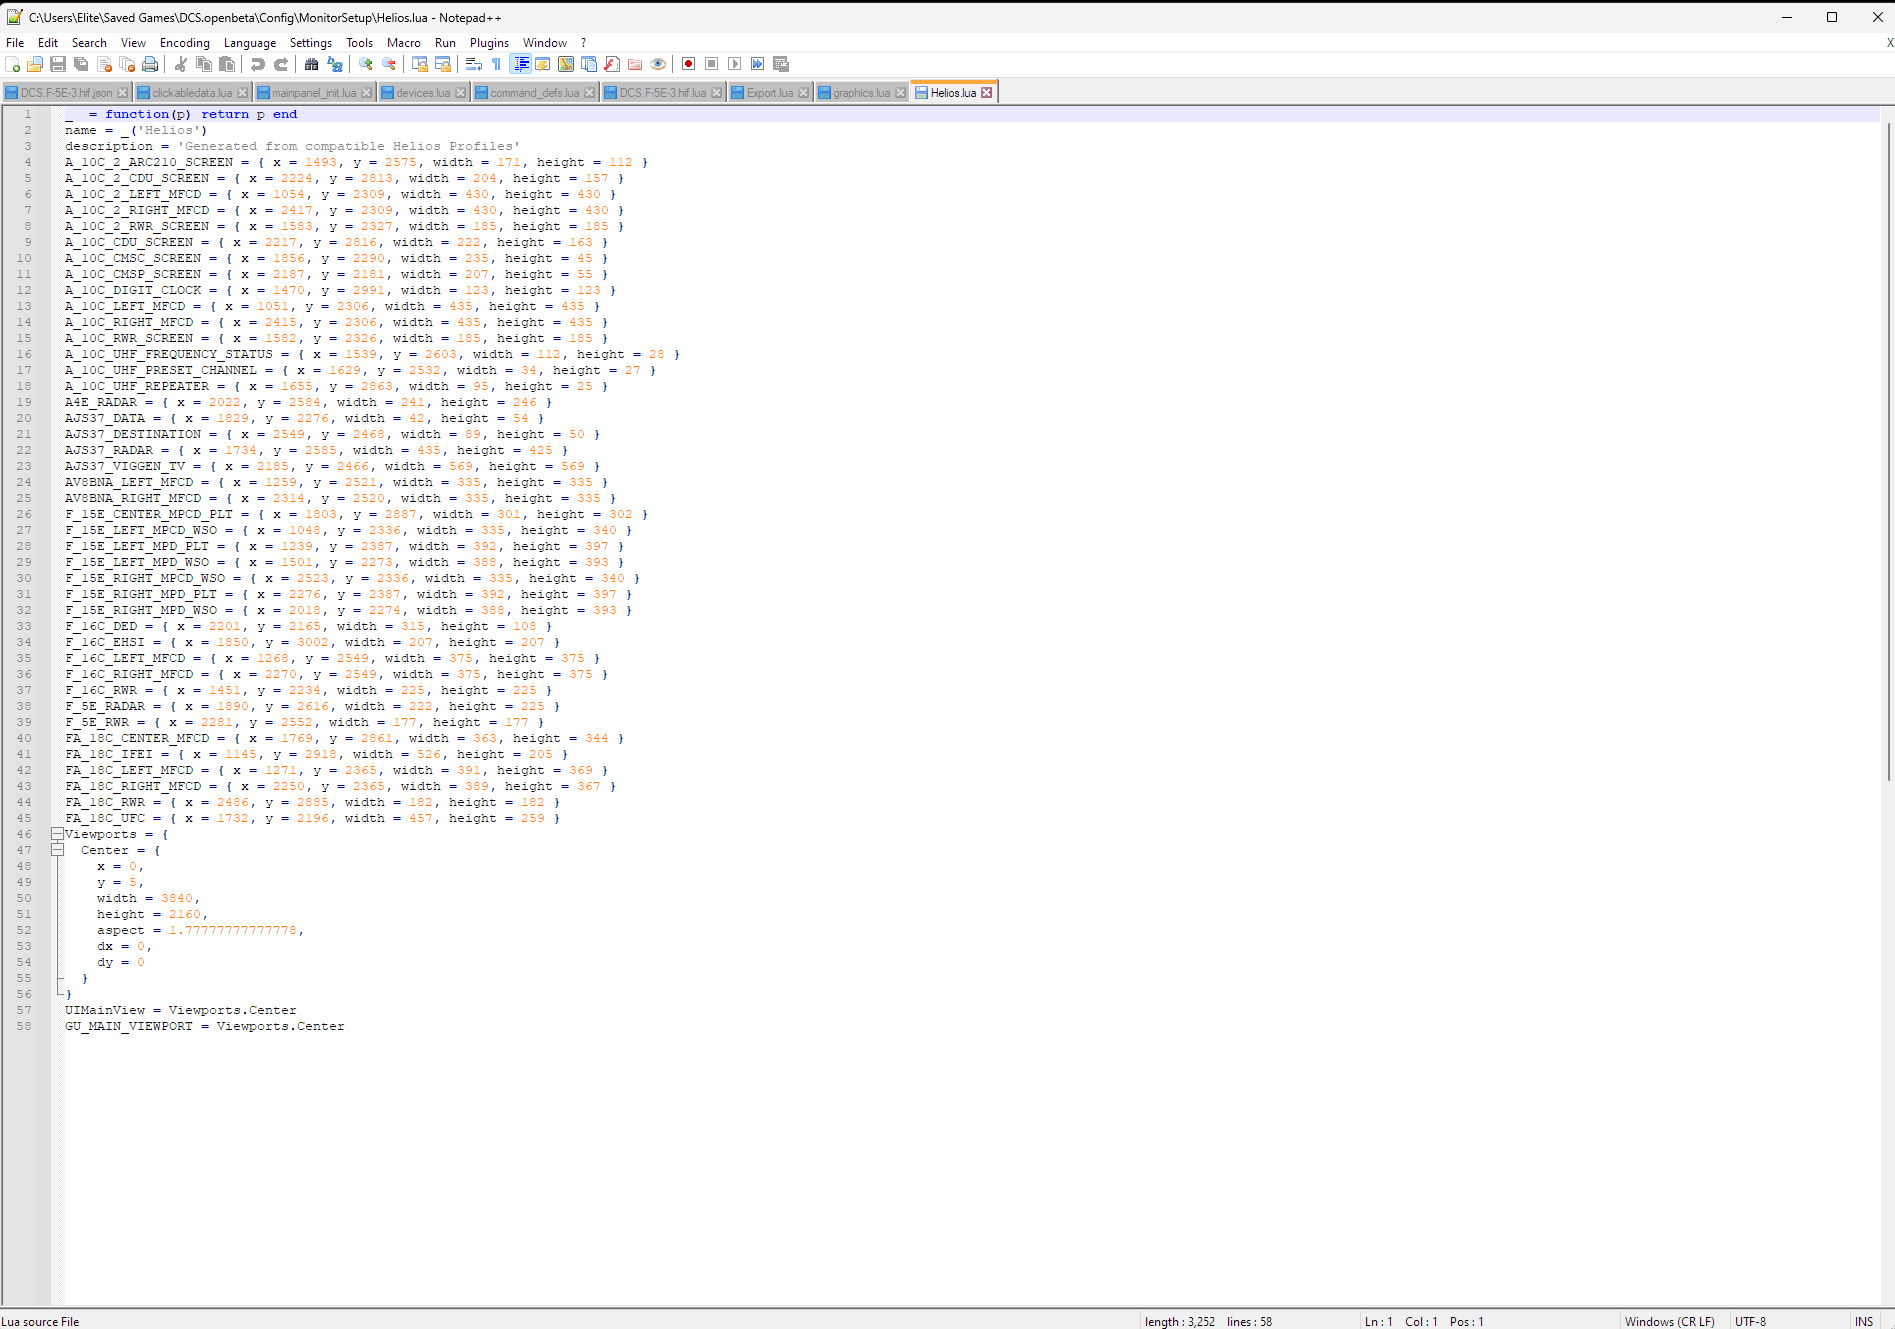Switch to Export.lua tab
Viewport: 1895px width, 1329px height.
point(769,93)
